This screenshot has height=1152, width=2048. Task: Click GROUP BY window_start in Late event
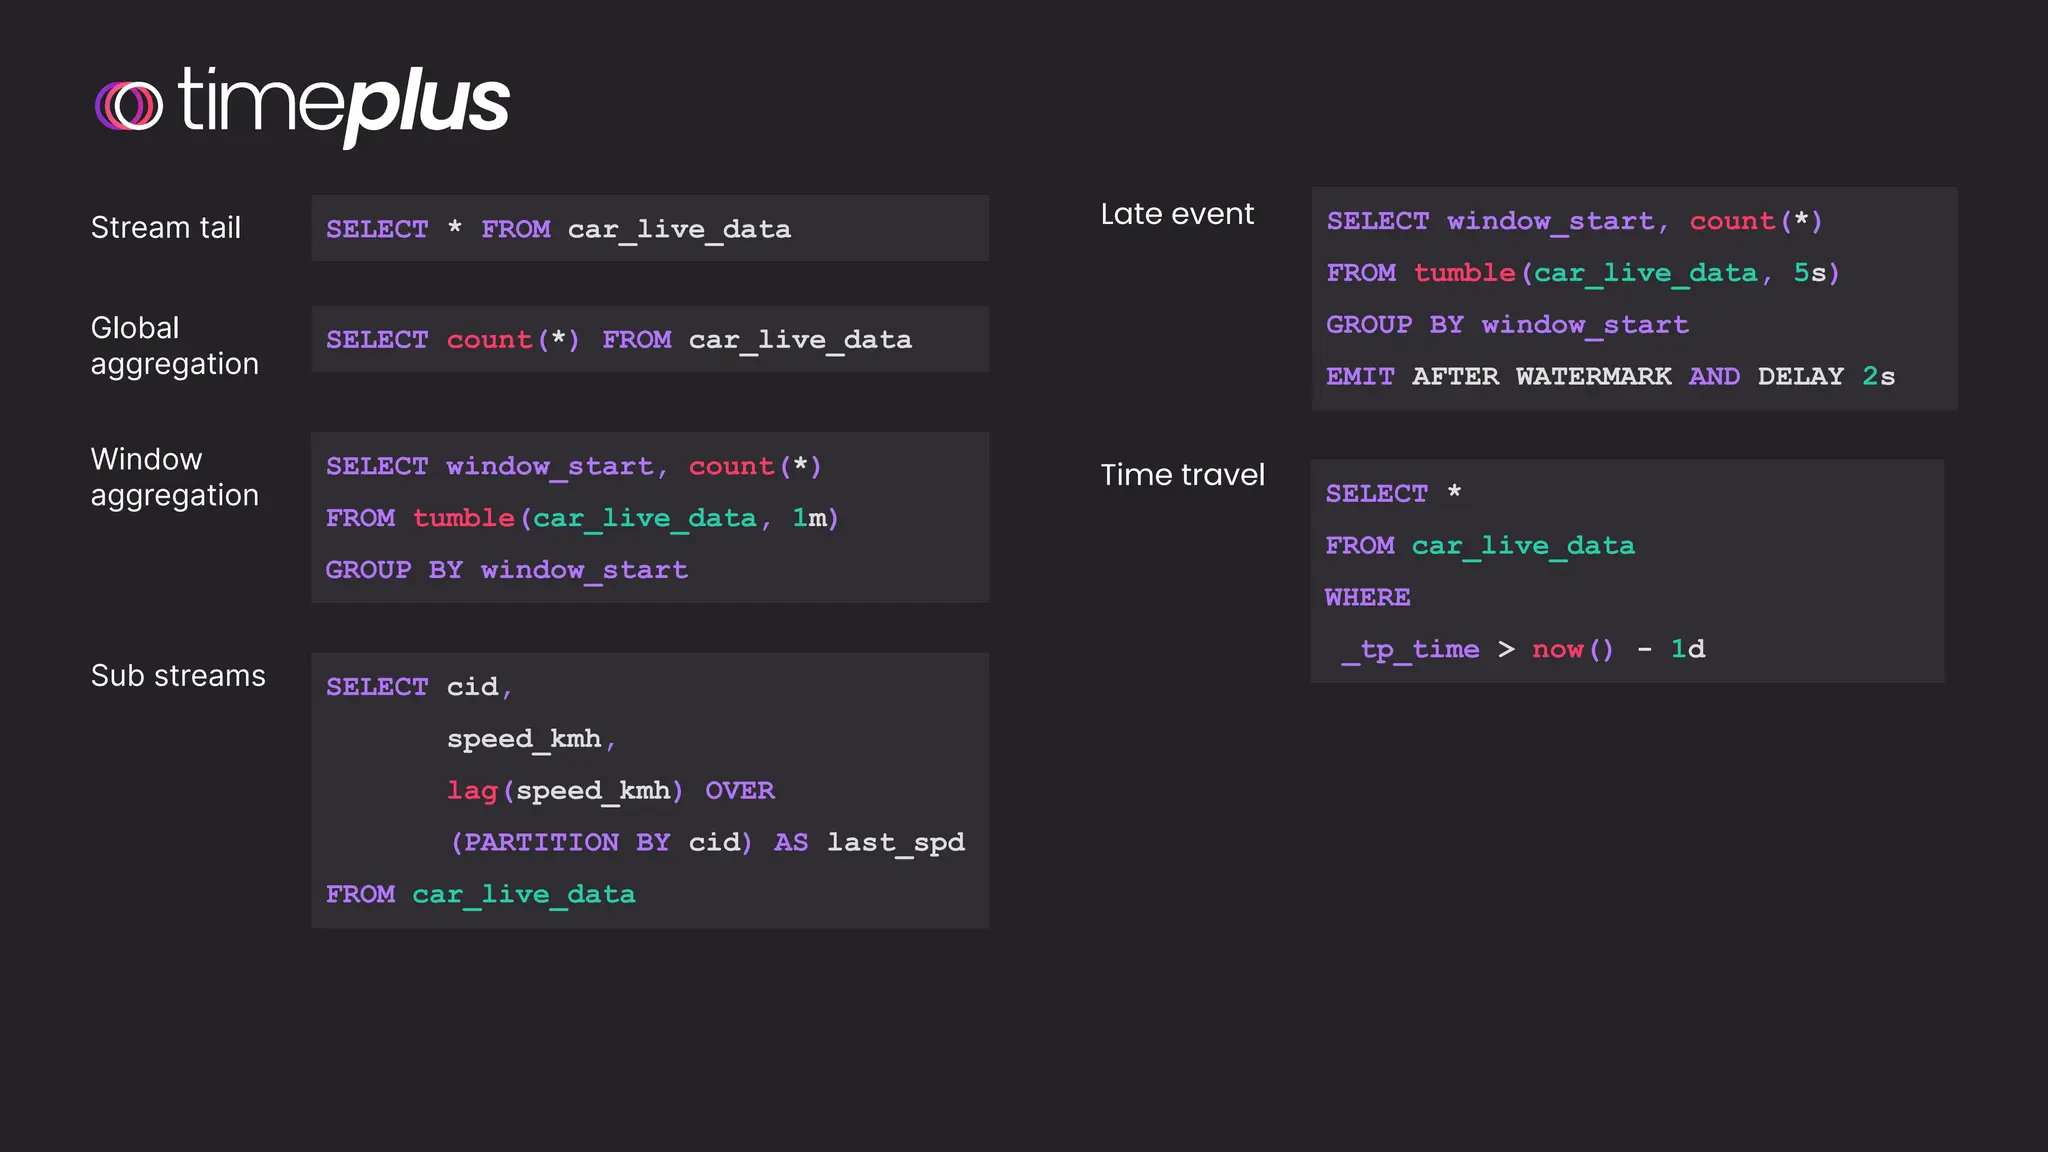click(1507, 325)
